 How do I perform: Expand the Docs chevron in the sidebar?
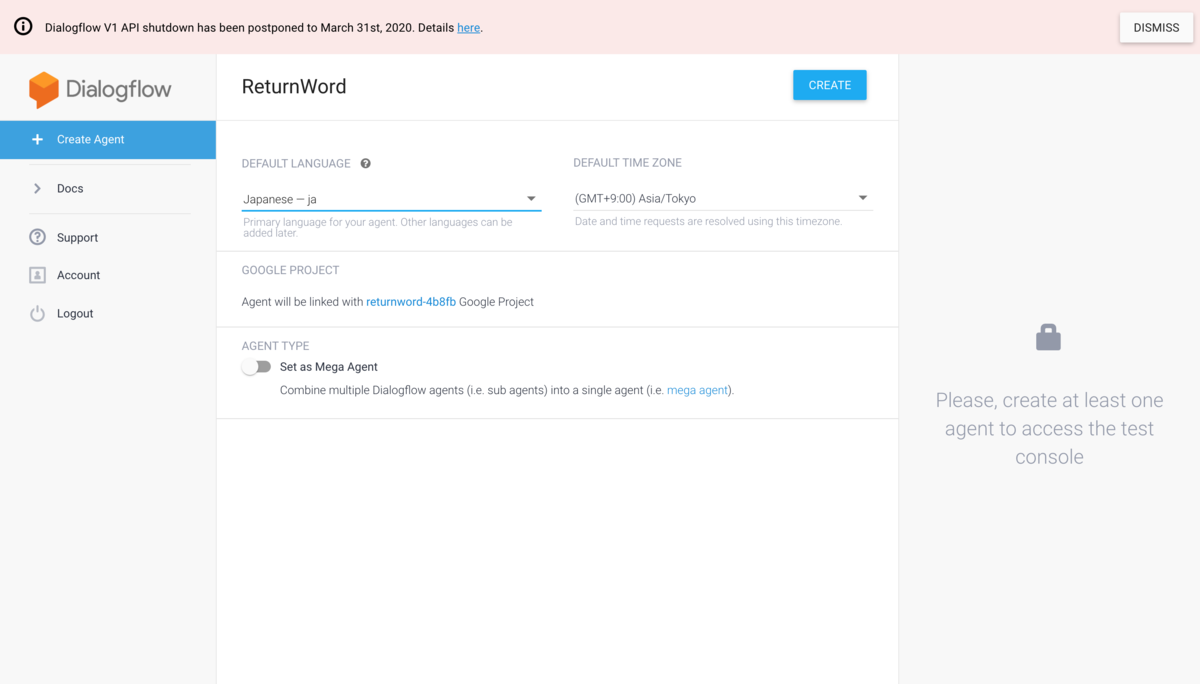click(37, 188)
